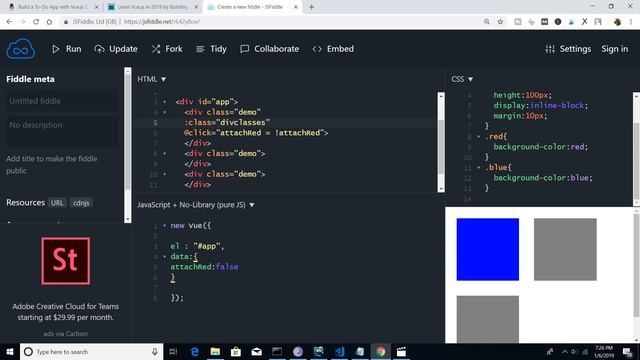
Task: Open the HTML panel dropdown
Action: pos(152,79)
